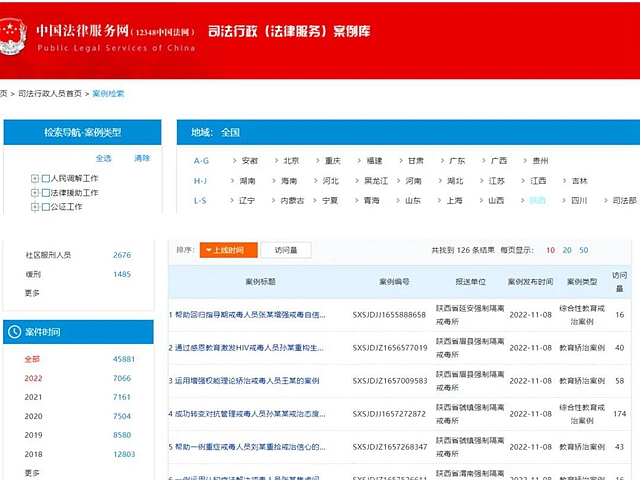Select the H-J region group
The width and height of the screenshot is (640, 480).
pyautogui.click(x=200, y=181)
